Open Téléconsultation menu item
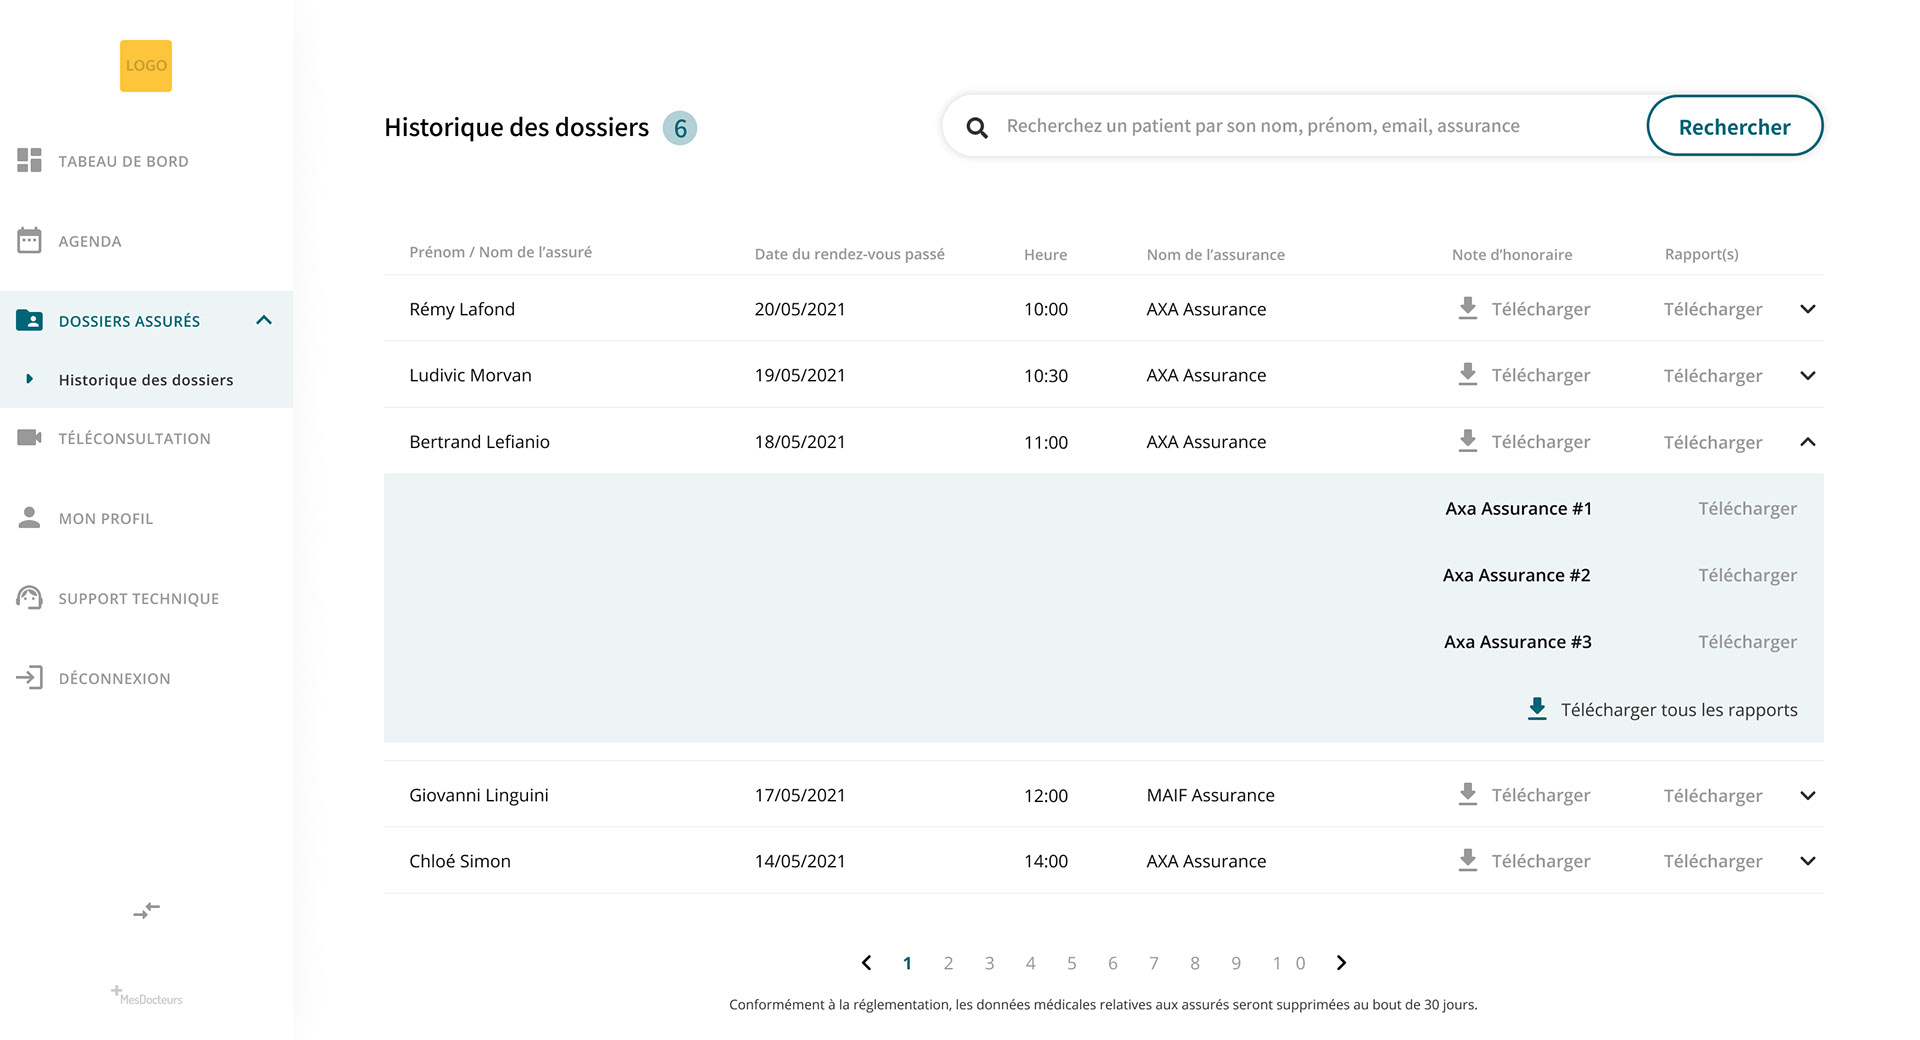Screen dimensions: 1920x1040 pyautogui.click(x=135, y=438)
